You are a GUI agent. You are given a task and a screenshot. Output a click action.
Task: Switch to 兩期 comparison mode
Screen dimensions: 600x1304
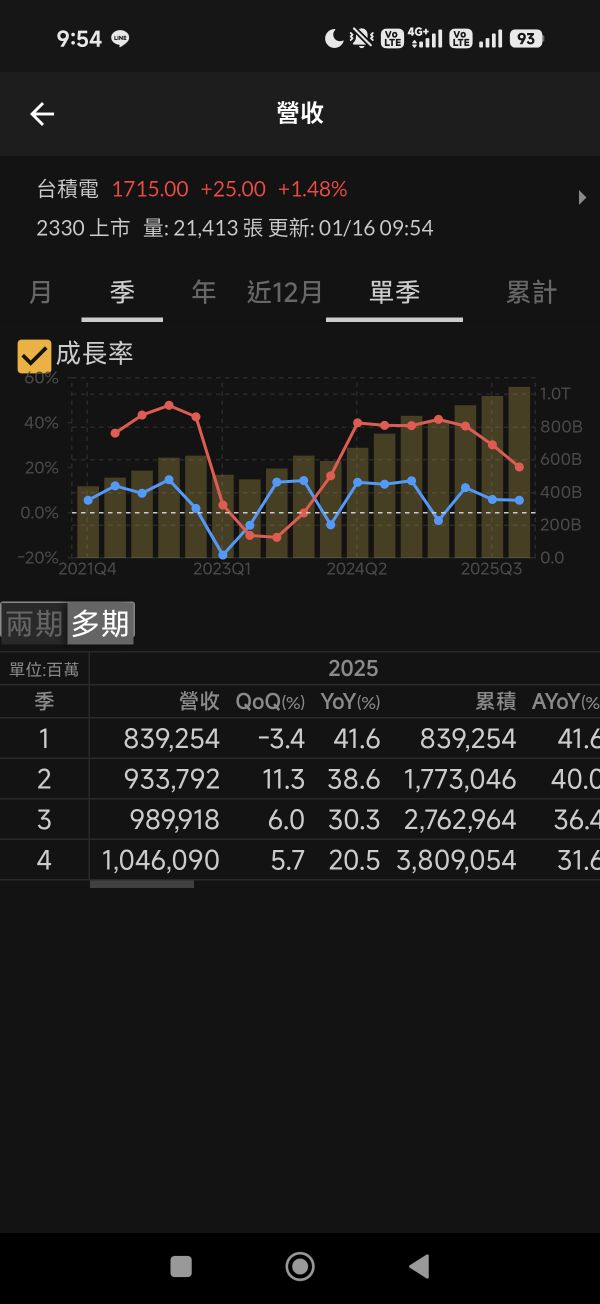(34, 623)
